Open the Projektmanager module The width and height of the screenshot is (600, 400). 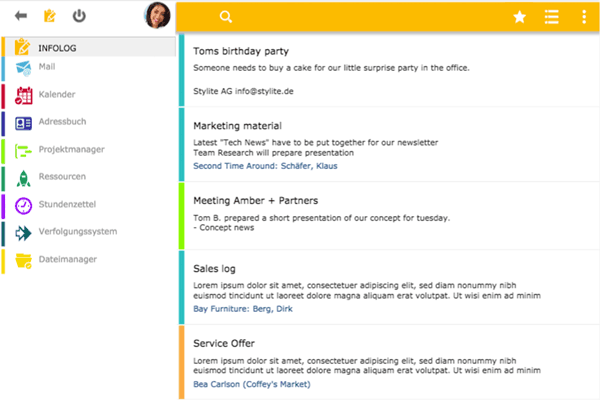71,150
